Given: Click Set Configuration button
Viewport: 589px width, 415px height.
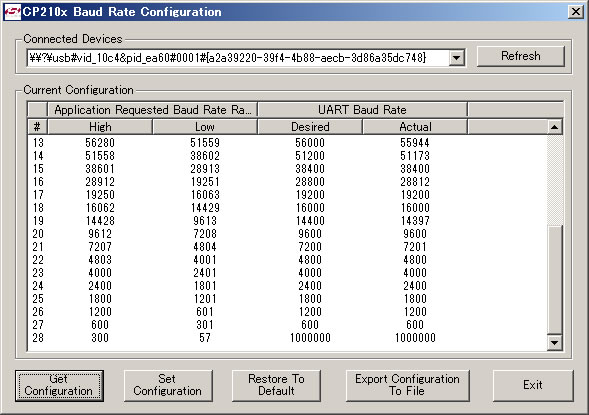Looking at the screenshot, I should (168, 385).
